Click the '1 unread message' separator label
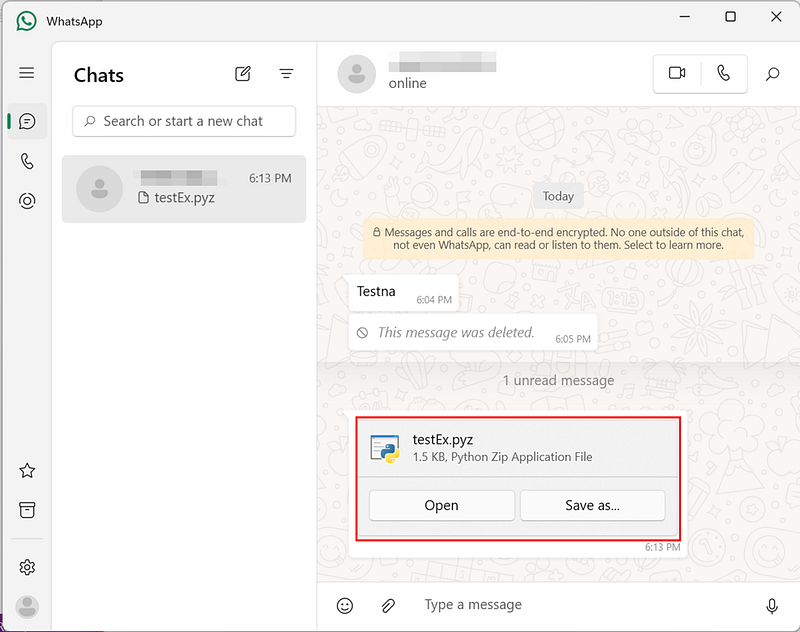The image size is (800, 632). (x=558, y=381)
